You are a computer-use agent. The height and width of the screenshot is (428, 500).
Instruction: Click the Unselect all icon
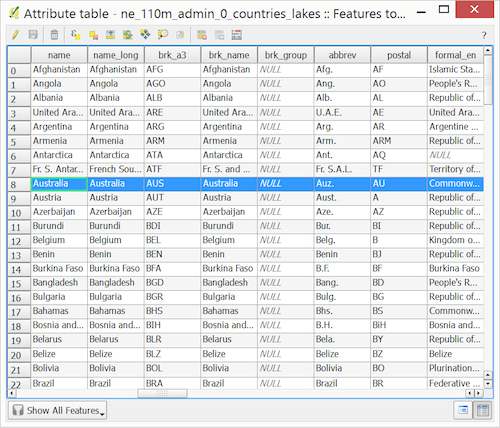[93, 35]
